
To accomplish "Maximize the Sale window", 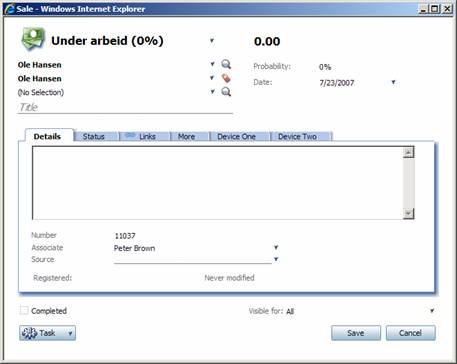I will pyautogui.click(x=435, y=9).
